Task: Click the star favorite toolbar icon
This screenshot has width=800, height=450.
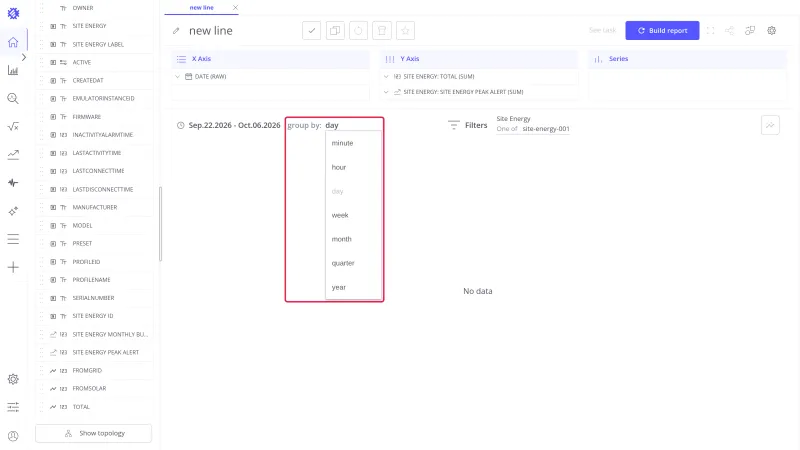Action: [405, 31]
